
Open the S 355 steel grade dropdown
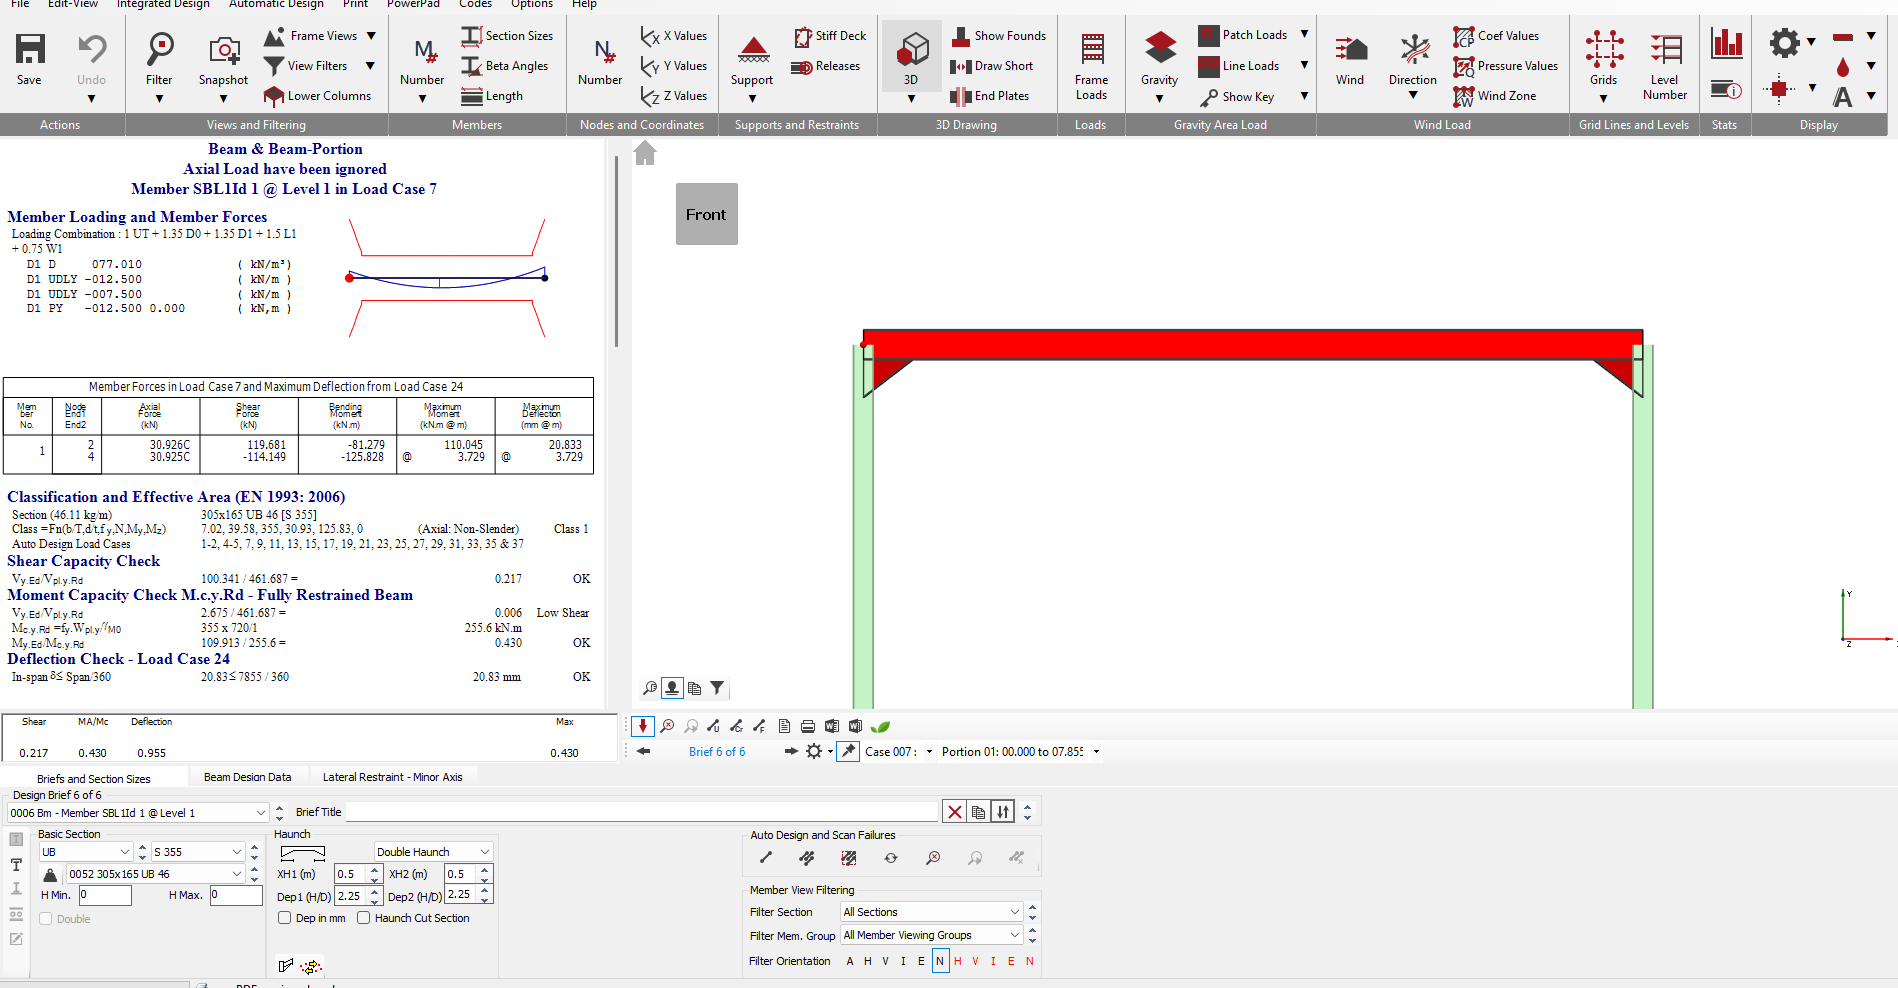click(x=198, y=852)
